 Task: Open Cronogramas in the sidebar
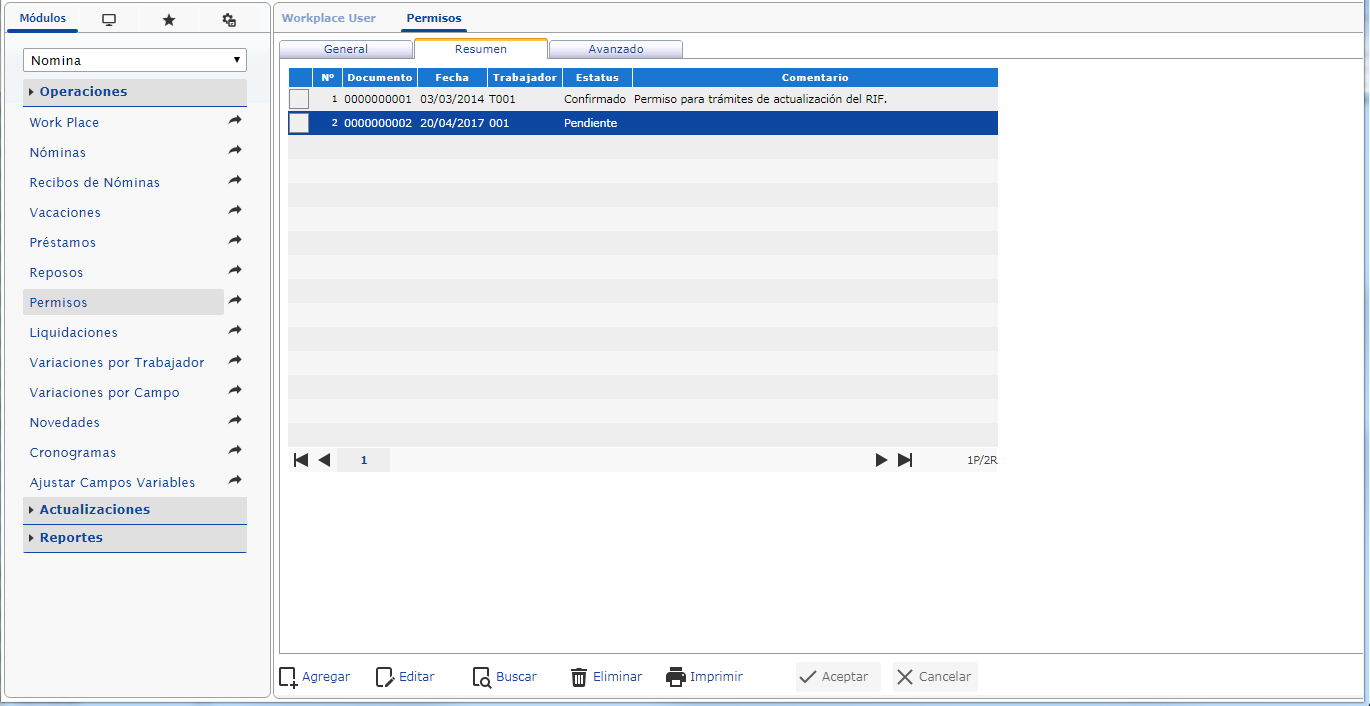click(73, 452)
